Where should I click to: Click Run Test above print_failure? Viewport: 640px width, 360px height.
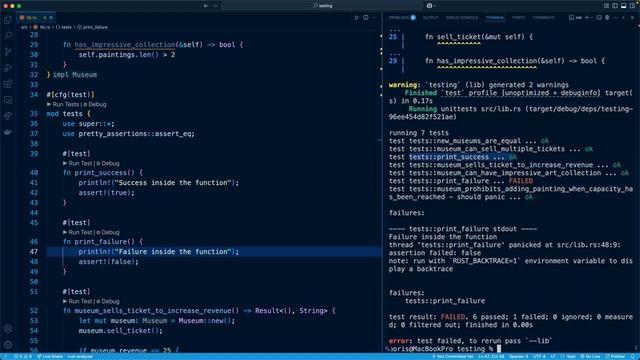80,232
